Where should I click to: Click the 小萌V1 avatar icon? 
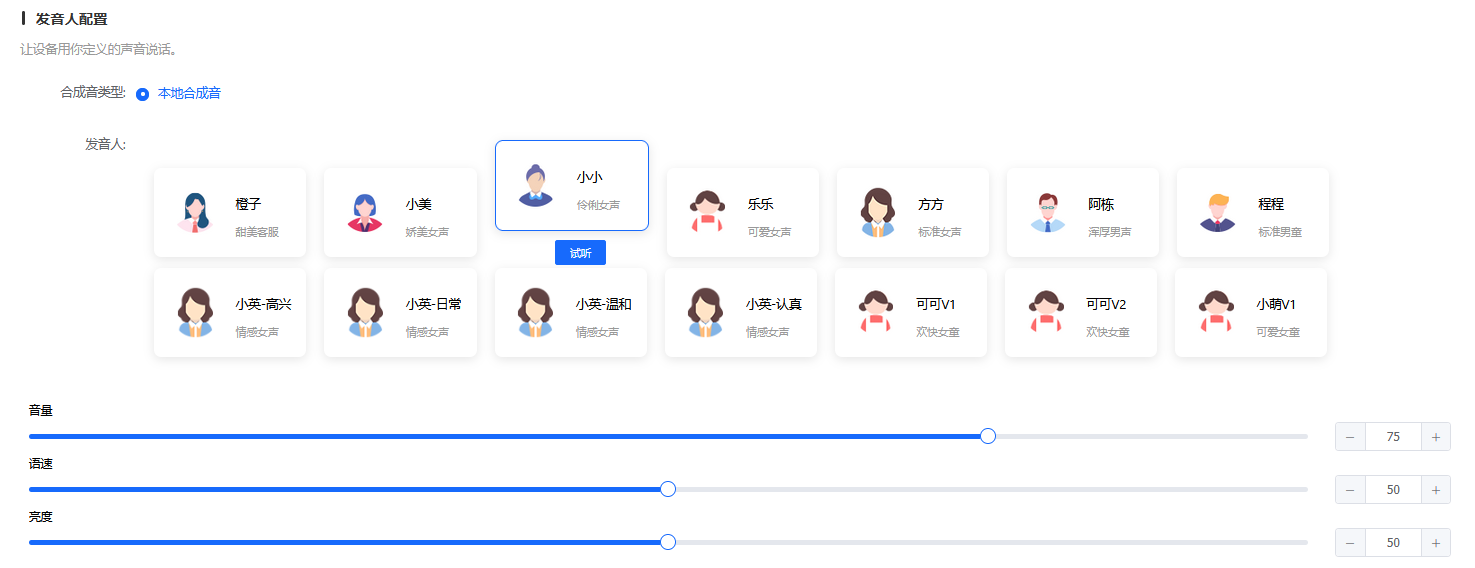click(x=1216, y=312)
